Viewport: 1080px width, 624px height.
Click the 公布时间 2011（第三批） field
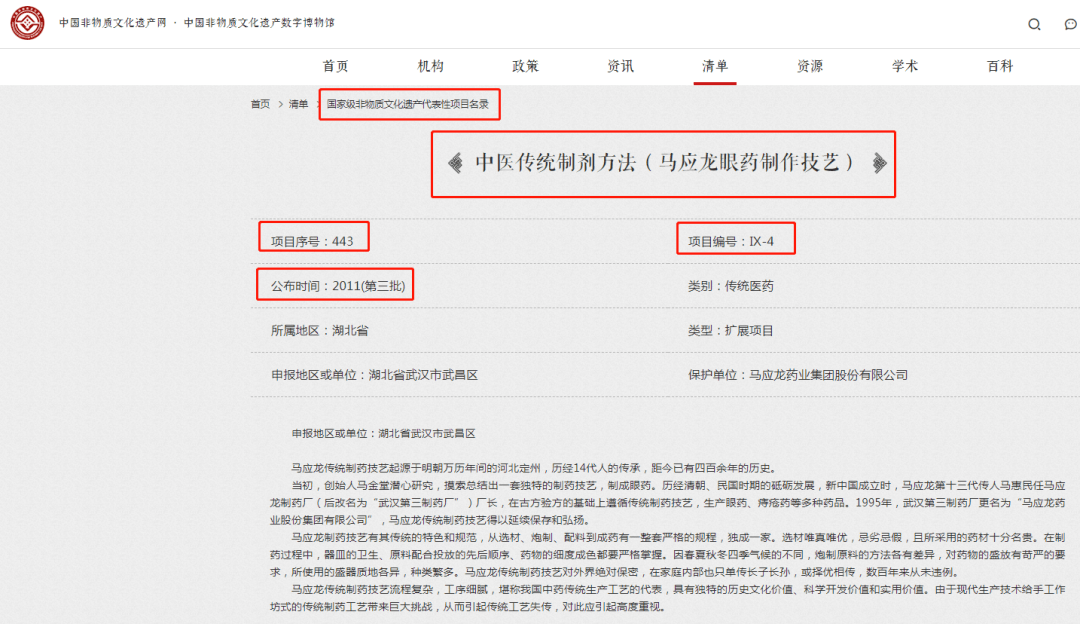point(335,284)
